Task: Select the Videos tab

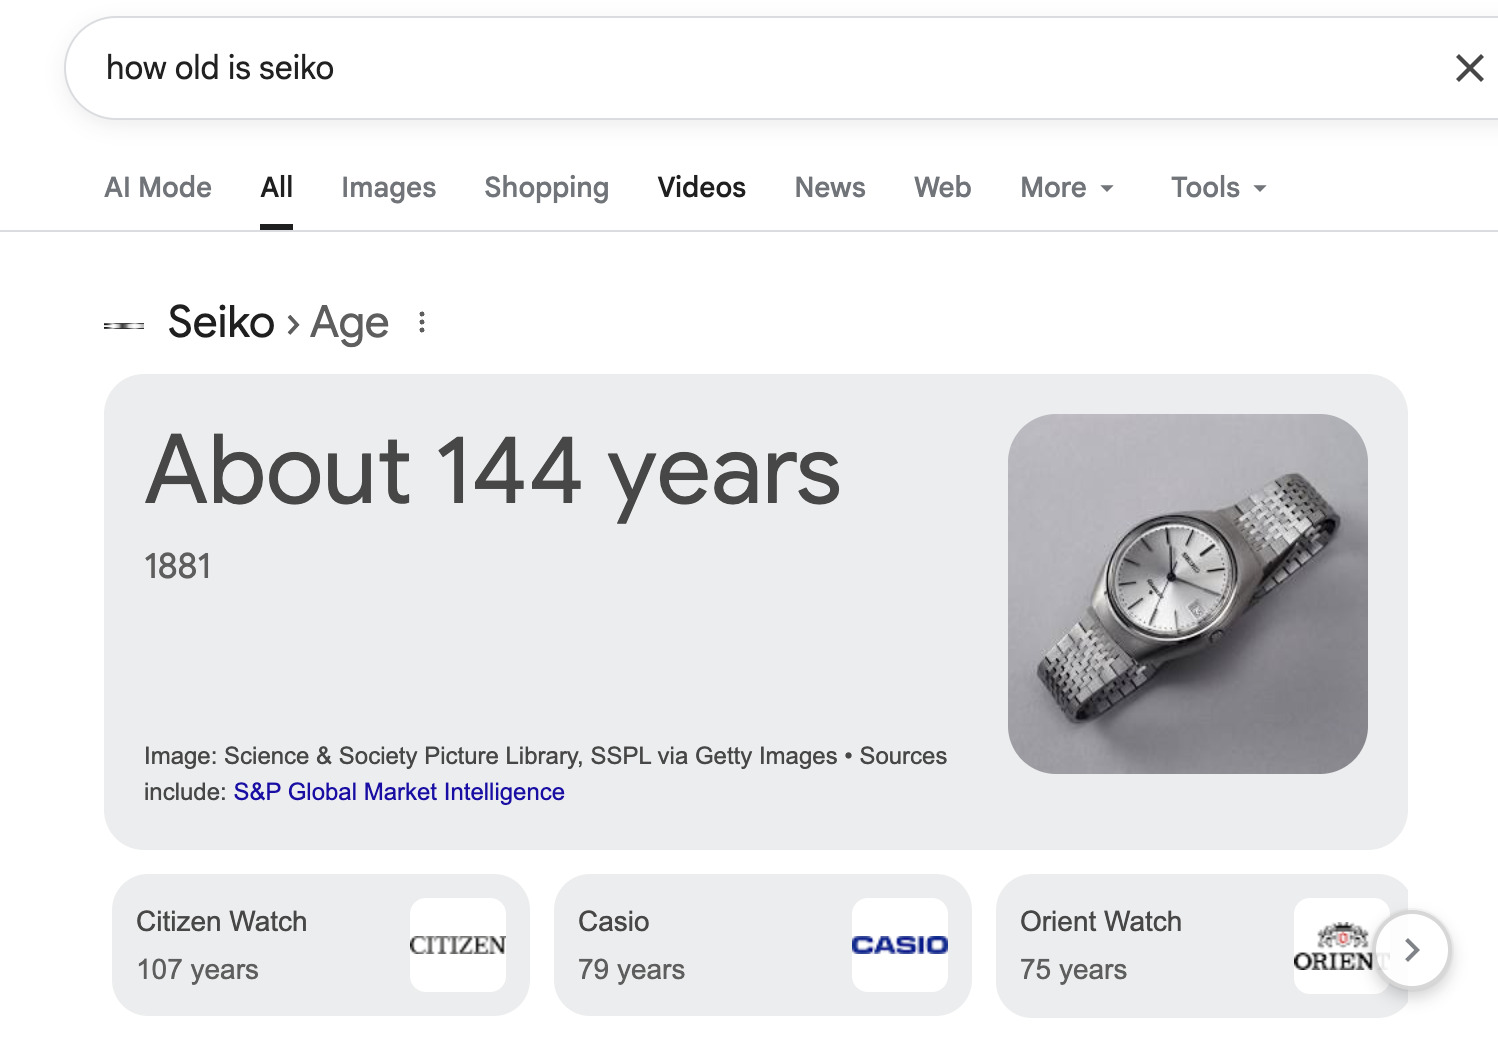Action: pos(701,187)
